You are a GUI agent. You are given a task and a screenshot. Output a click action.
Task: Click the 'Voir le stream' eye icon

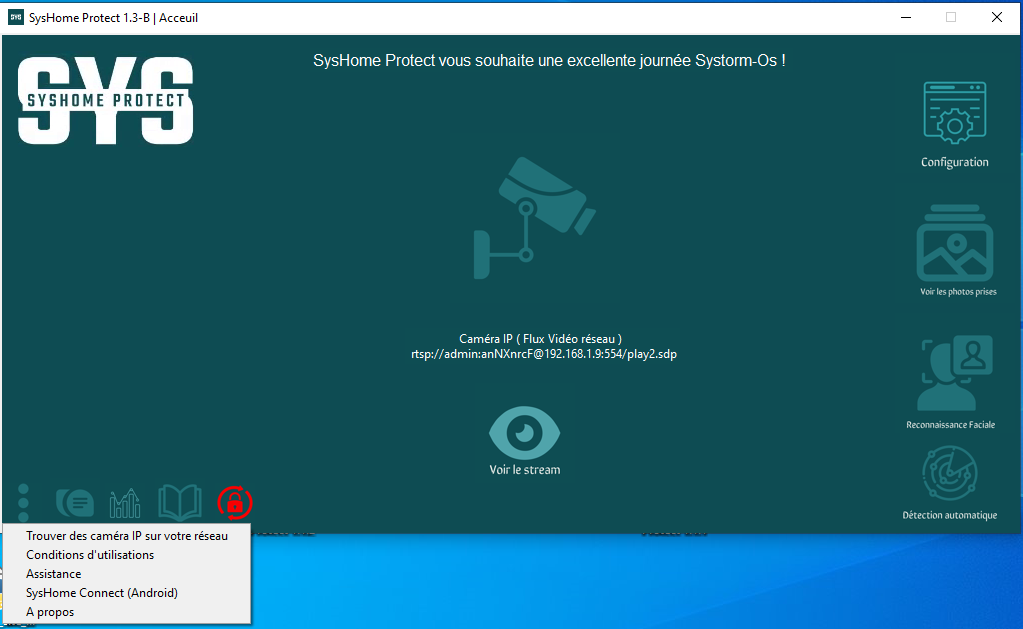click(525, 433)
